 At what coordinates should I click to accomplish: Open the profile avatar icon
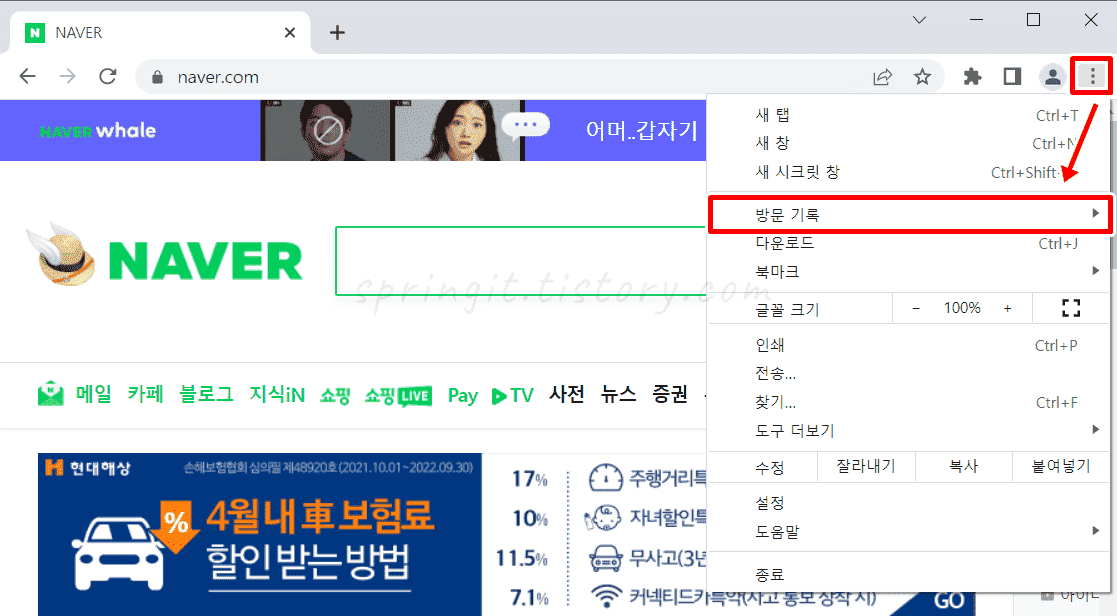(1052, 76)
